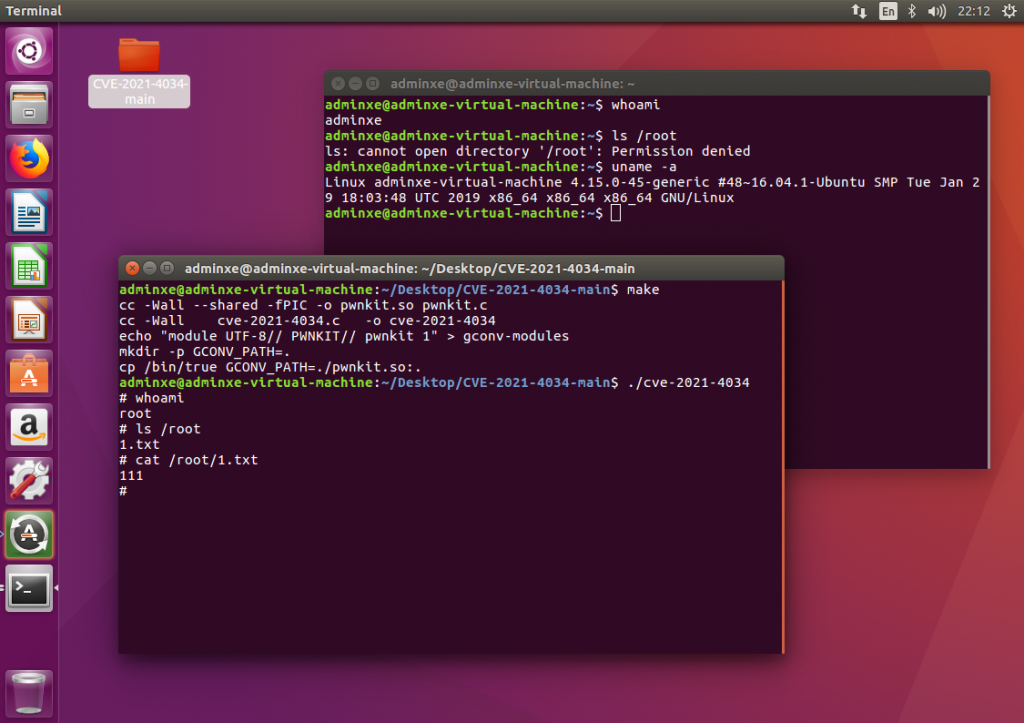This screenshot has width=1024, height=723.
Task: Click the cursor block at background terminal prompt
Action: click(x=616, y=213)
